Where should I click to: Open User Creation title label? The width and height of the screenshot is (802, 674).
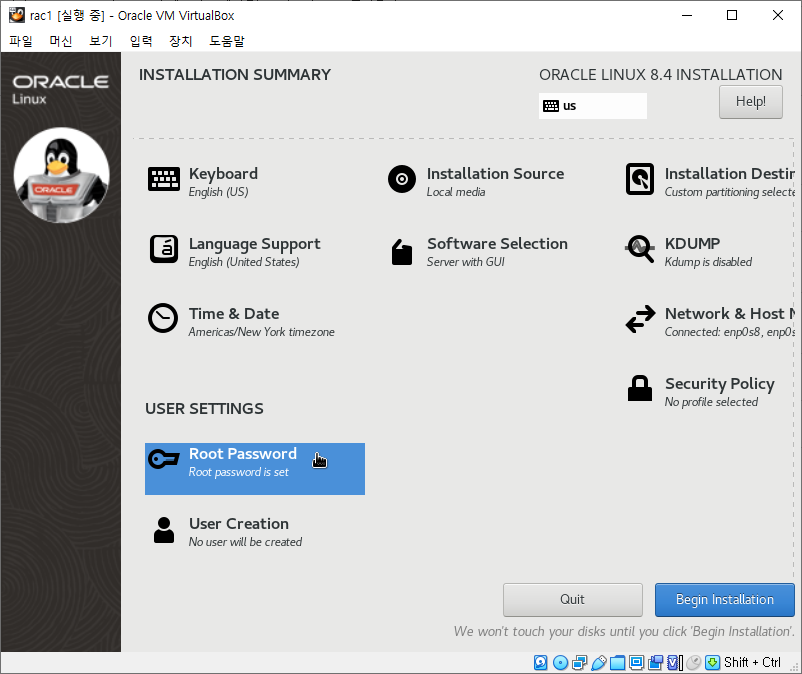239,524
